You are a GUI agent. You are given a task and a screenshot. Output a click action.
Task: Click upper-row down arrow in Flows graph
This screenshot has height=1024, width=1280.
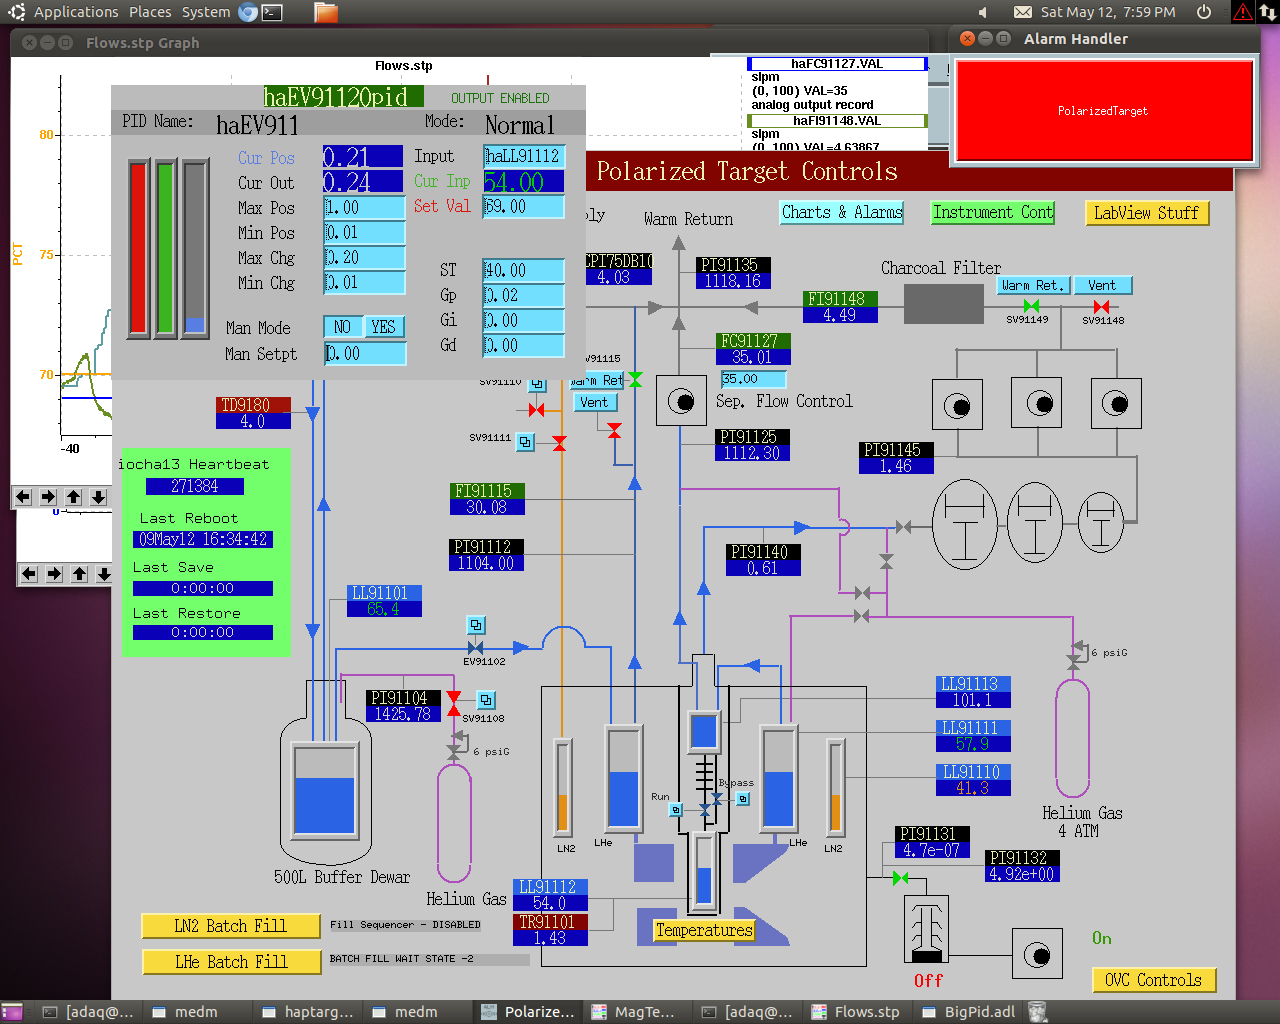[98, 497]
